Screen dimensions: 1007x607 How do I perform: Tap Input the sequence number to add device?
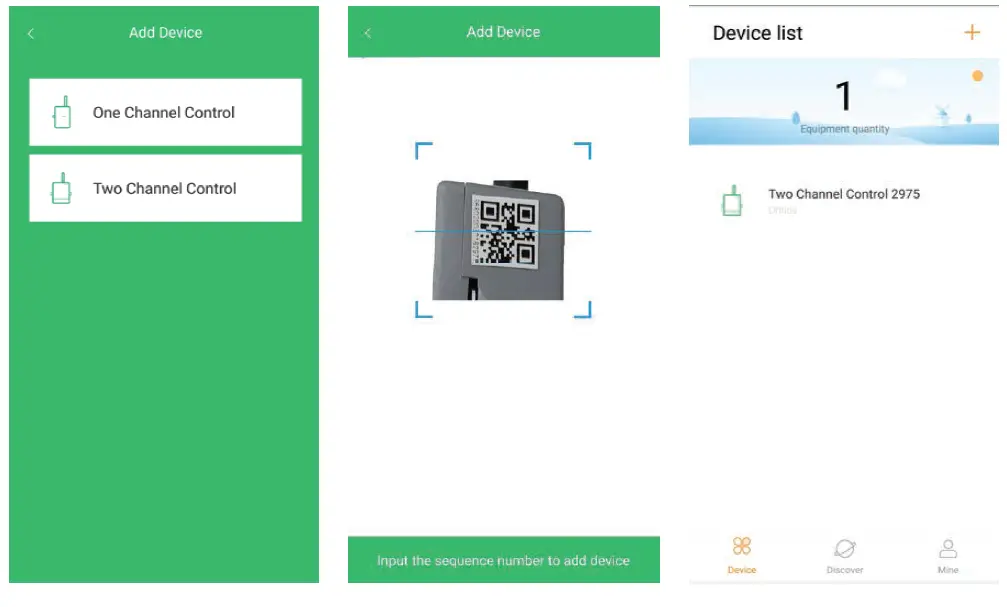point(503,560)
